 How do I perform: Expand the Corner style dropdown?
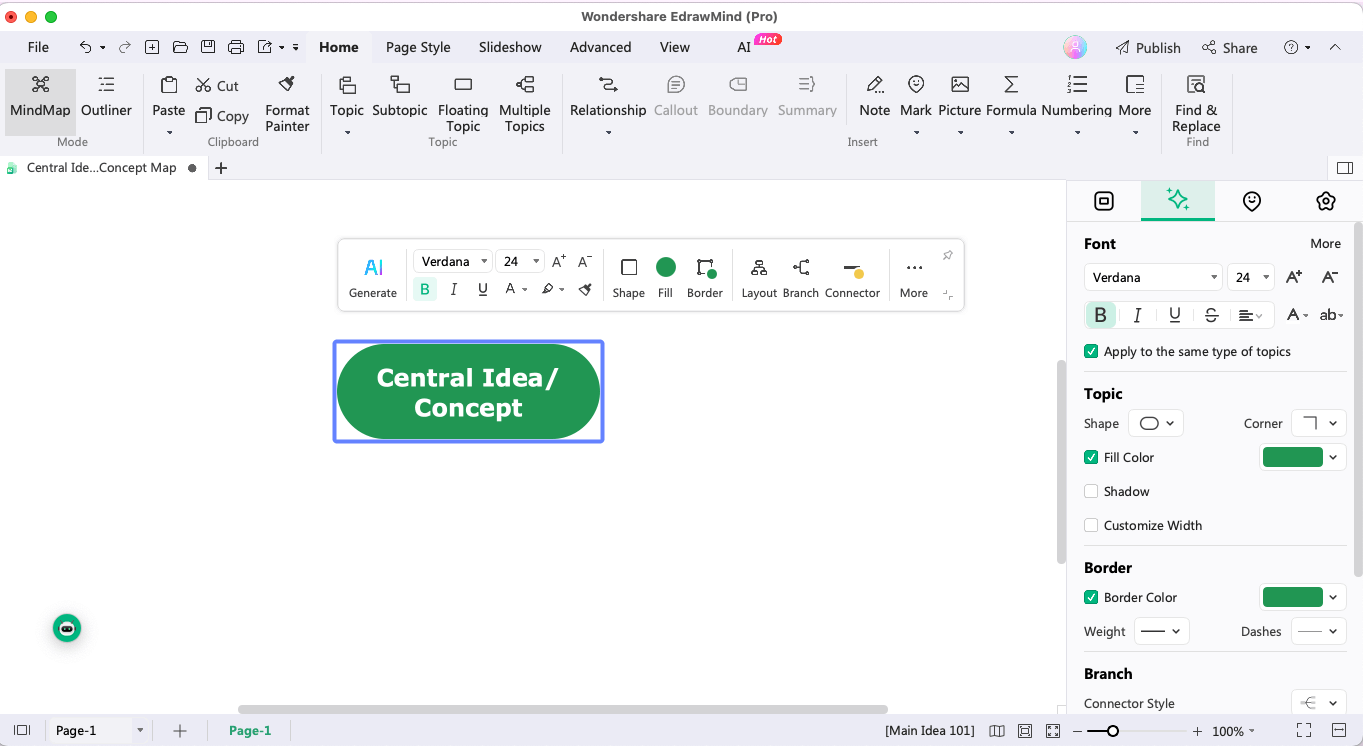1319,423
